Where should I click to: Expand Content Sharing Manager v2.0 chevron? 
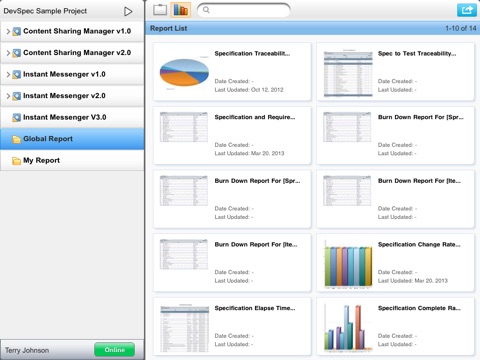pos(8,53)
